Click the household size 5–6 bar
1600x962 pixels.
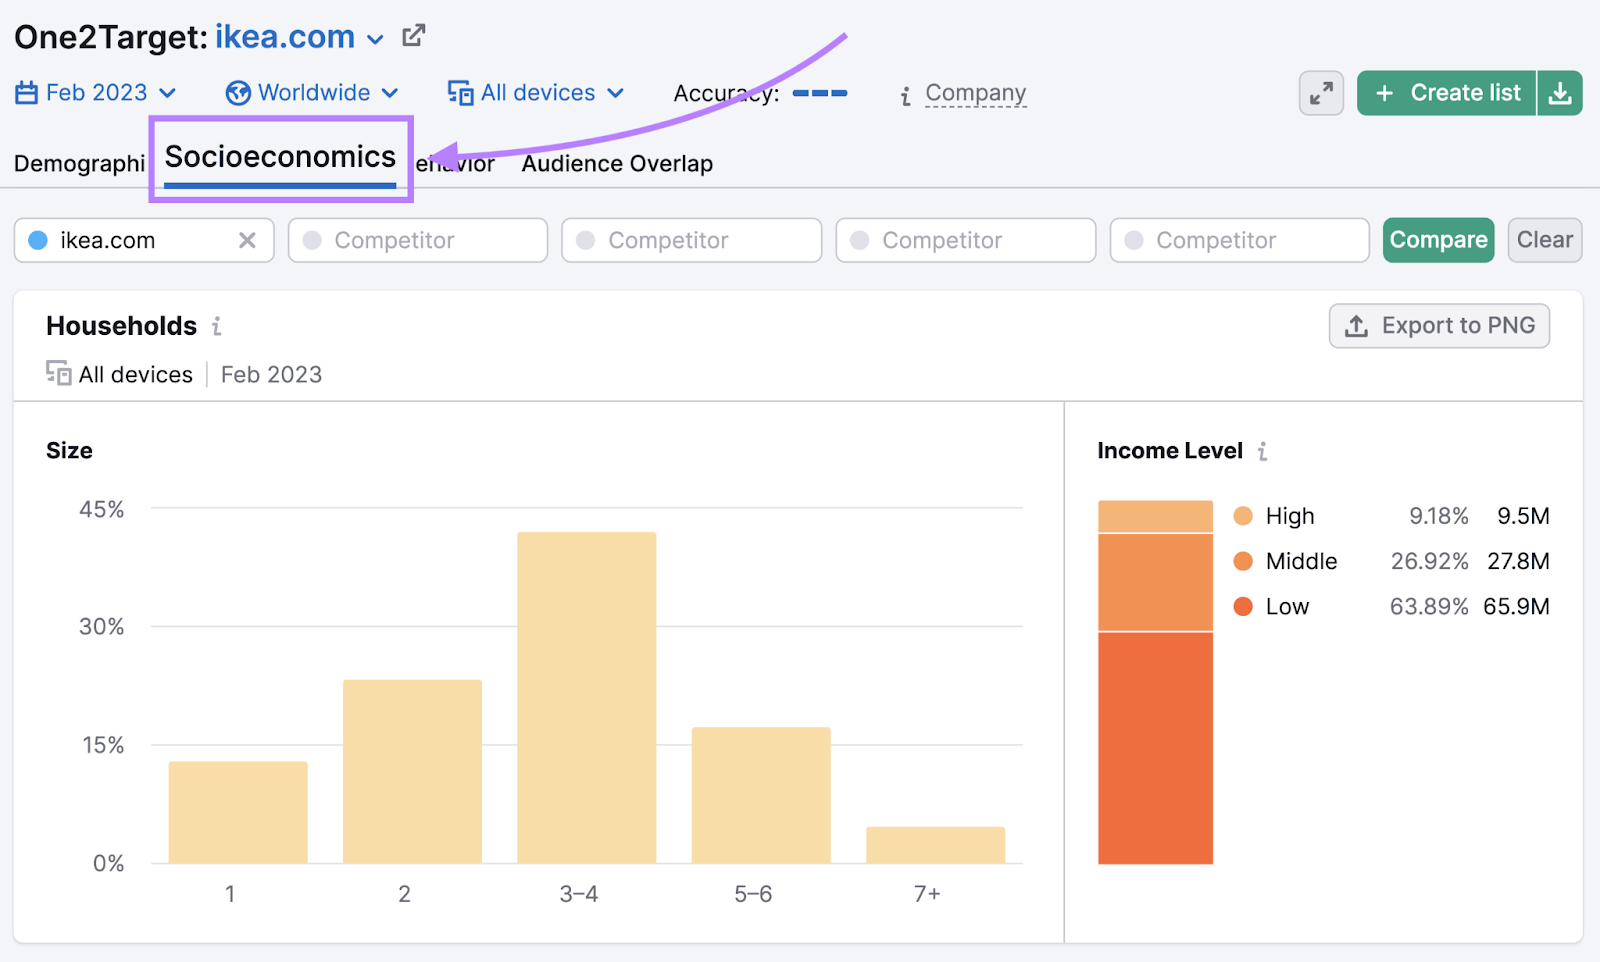pyautogui.click(x=761, y=795)
